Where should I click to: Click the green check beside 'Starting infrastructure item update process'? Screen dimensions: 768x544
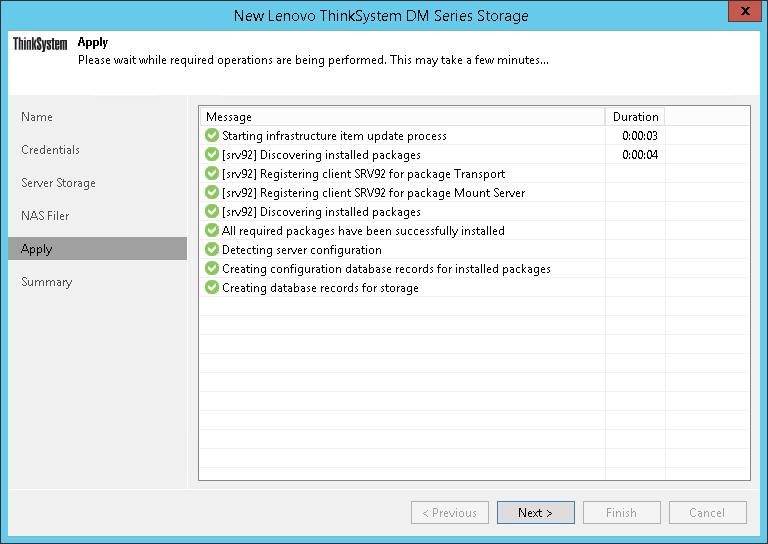[x=212, y=135]
